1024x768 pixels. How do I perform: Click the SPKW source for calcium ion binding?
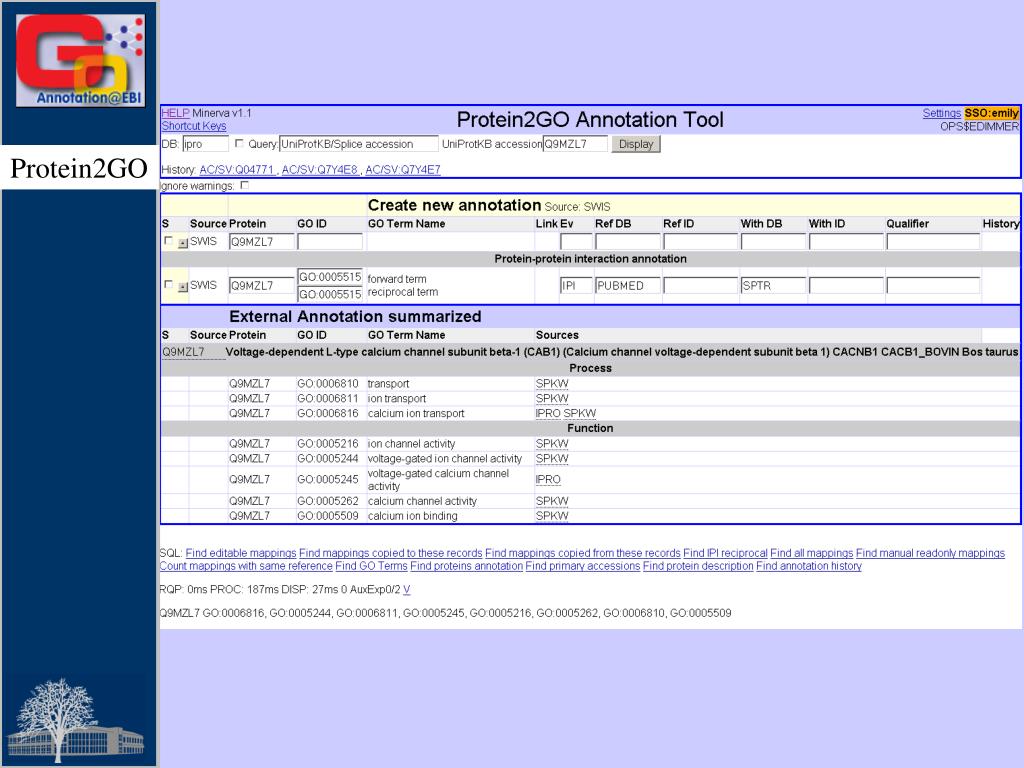pos(552,517)
